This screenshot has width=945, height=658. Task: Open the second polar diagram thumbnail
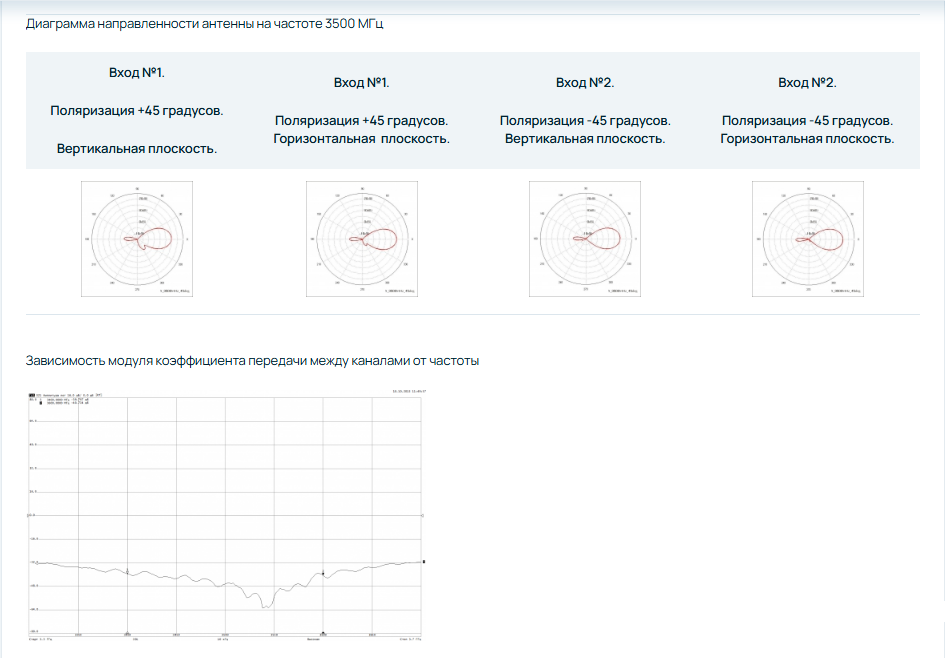click(361, 239)
